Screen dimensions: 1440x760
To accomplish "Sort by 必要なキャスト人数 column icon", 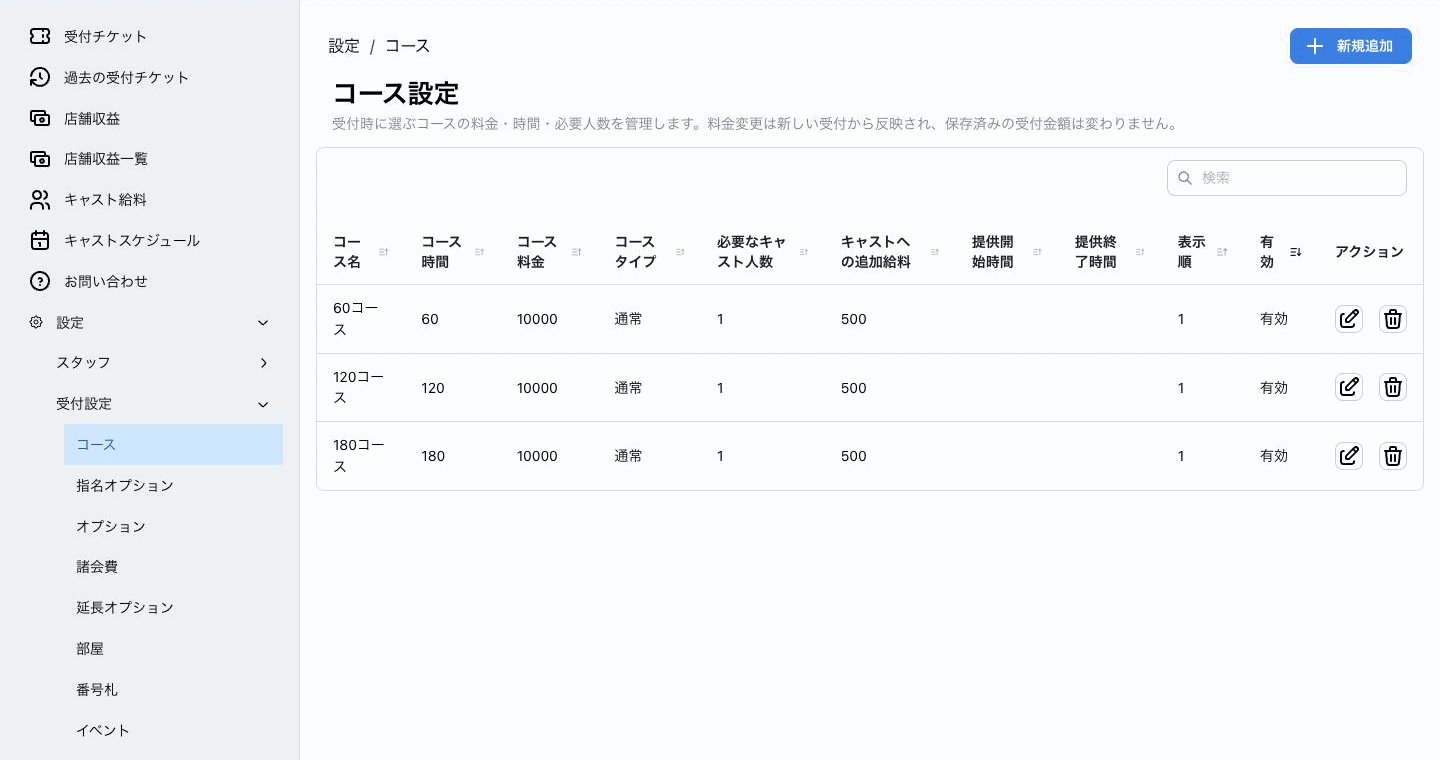I will (804, 252).
